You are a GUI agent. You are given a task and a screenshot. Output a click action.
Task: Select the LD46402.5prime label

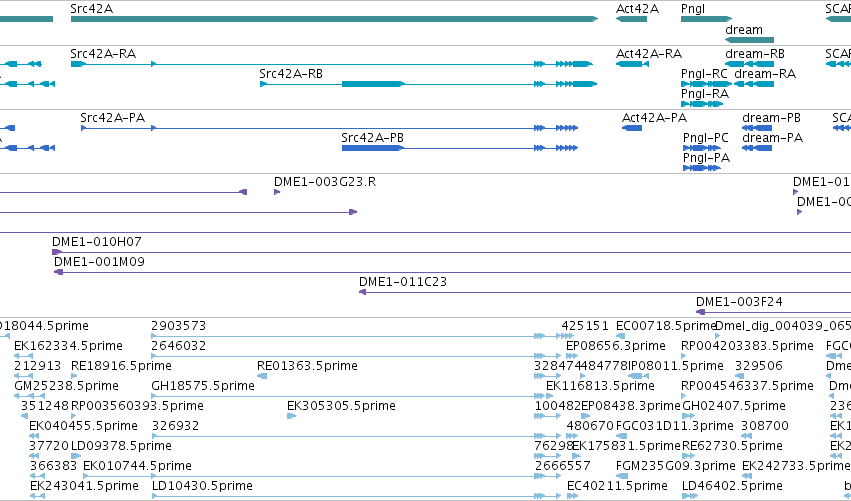732,486
